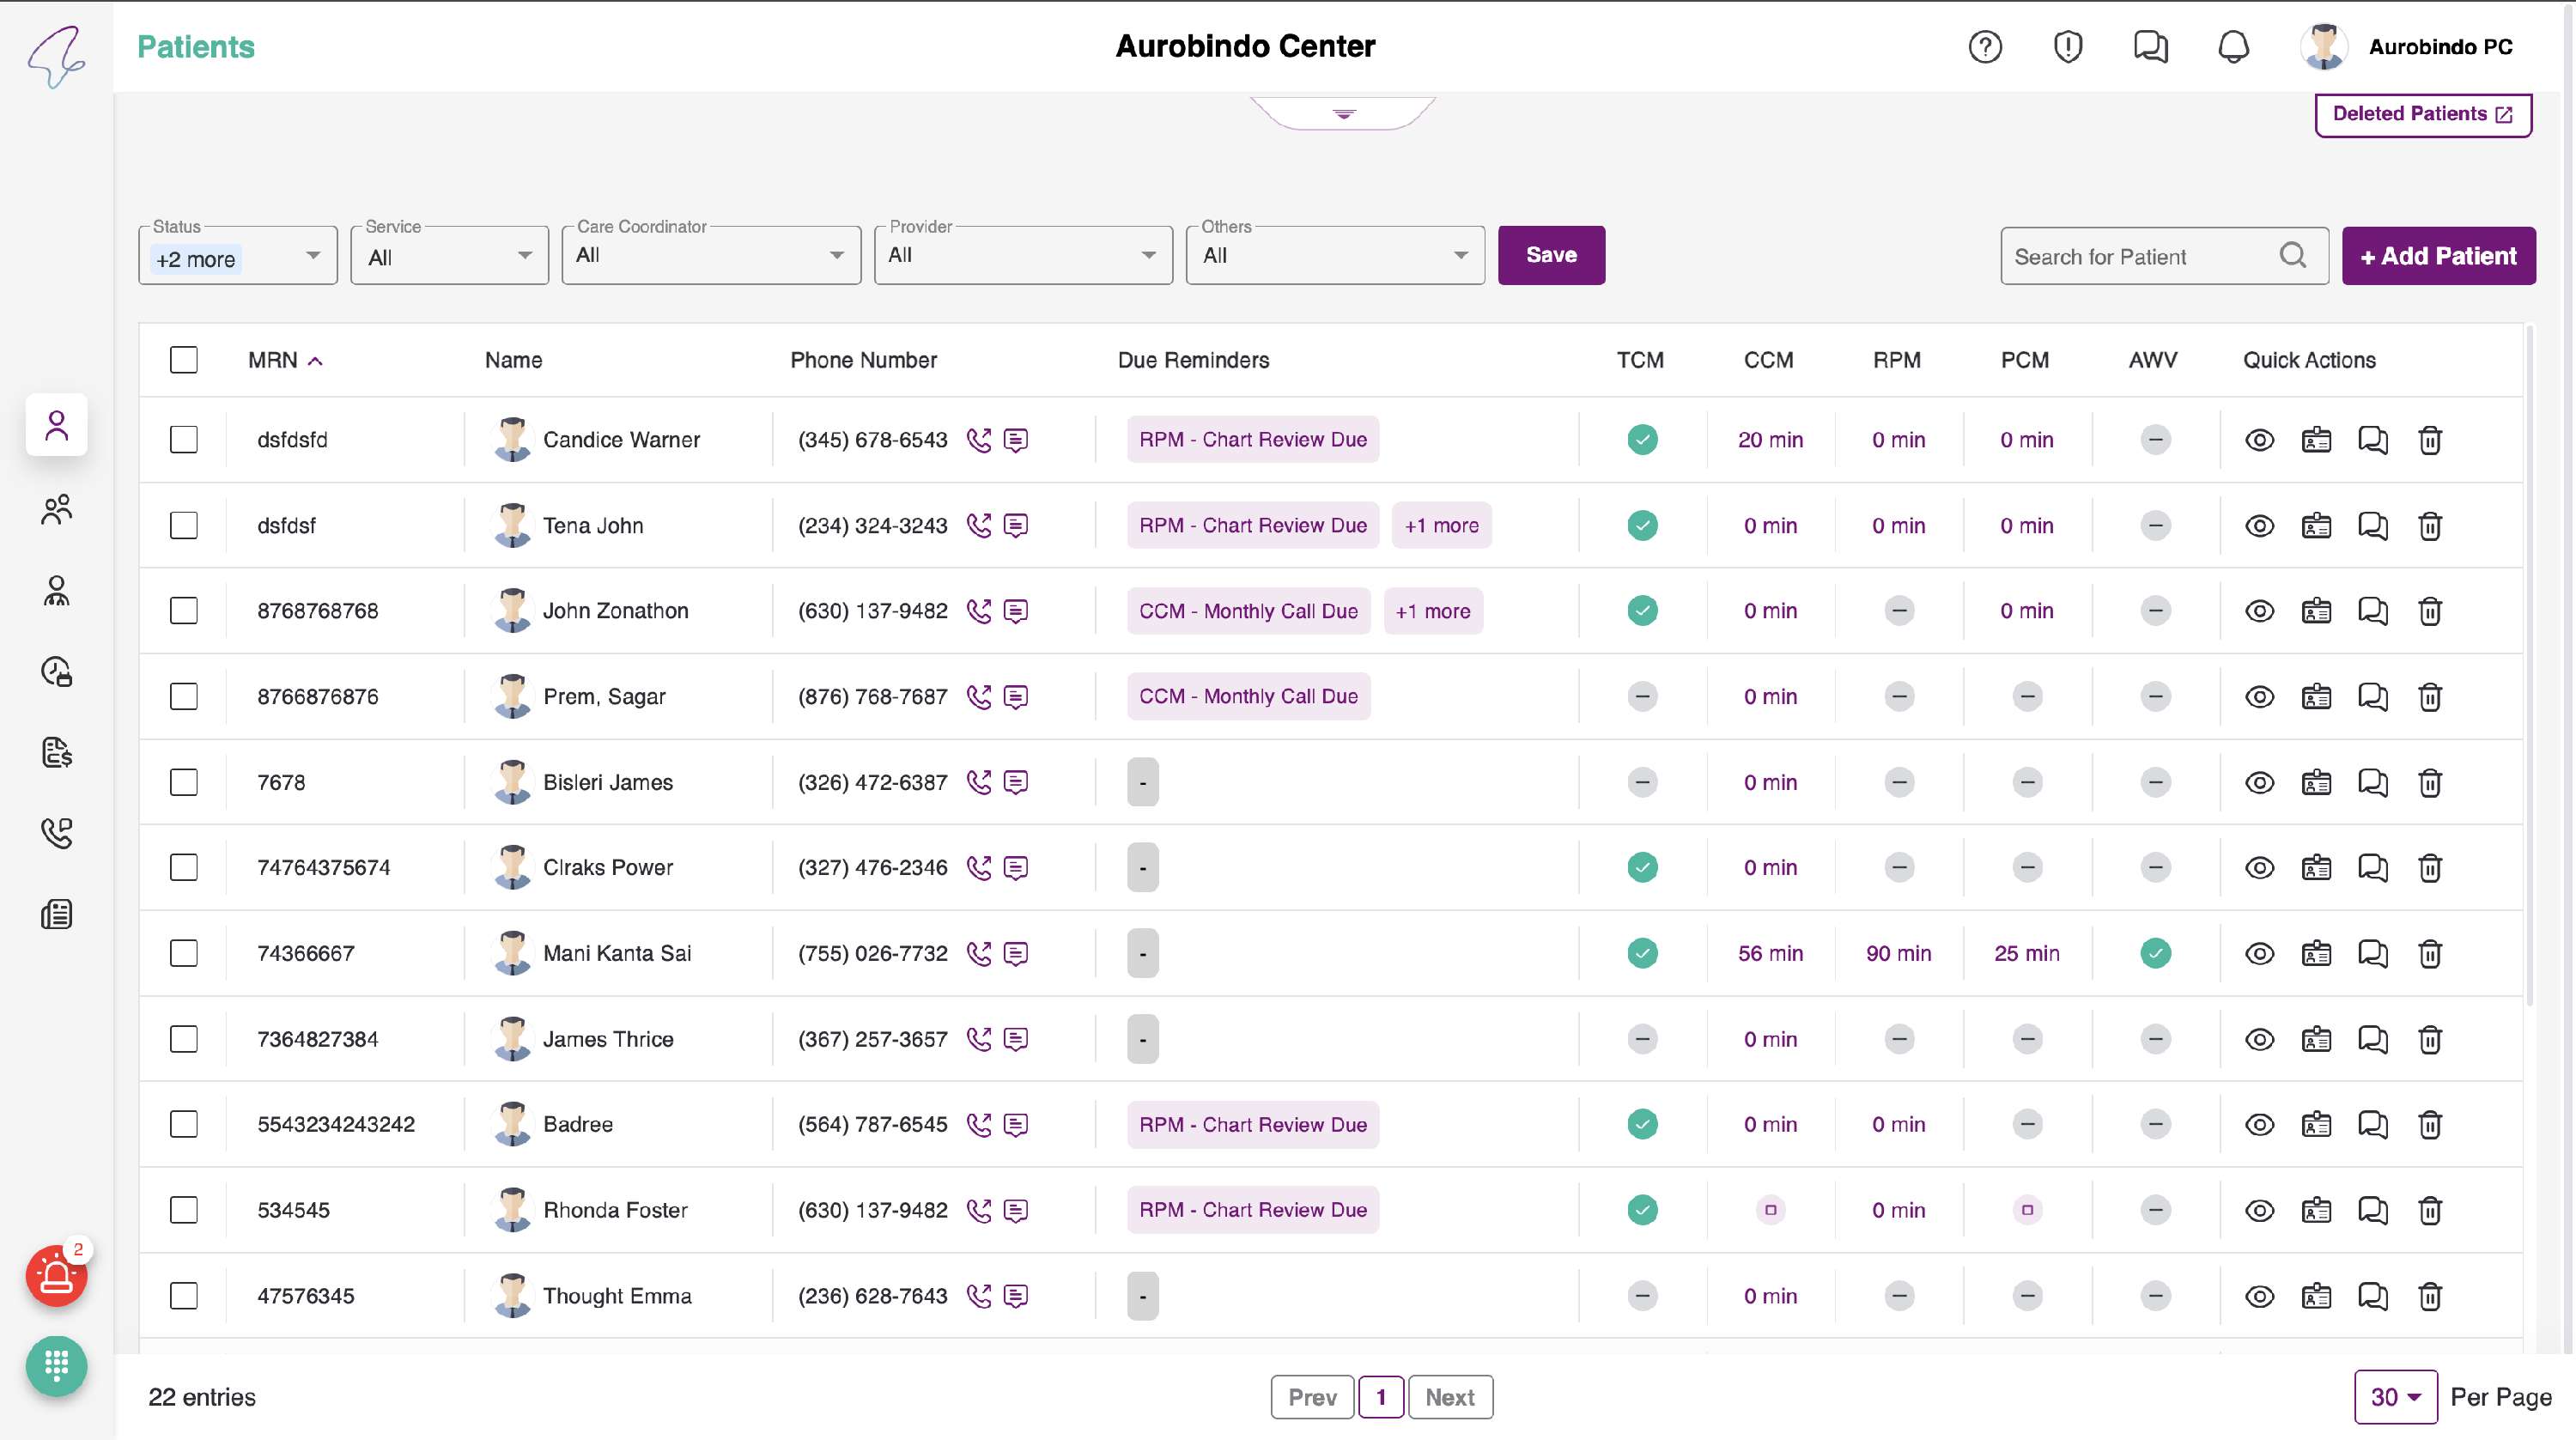Screen dimensions: 2576x1440
Task: Click '+1 more' reminders for John Zonathon
Action: tap(1433, 611)
